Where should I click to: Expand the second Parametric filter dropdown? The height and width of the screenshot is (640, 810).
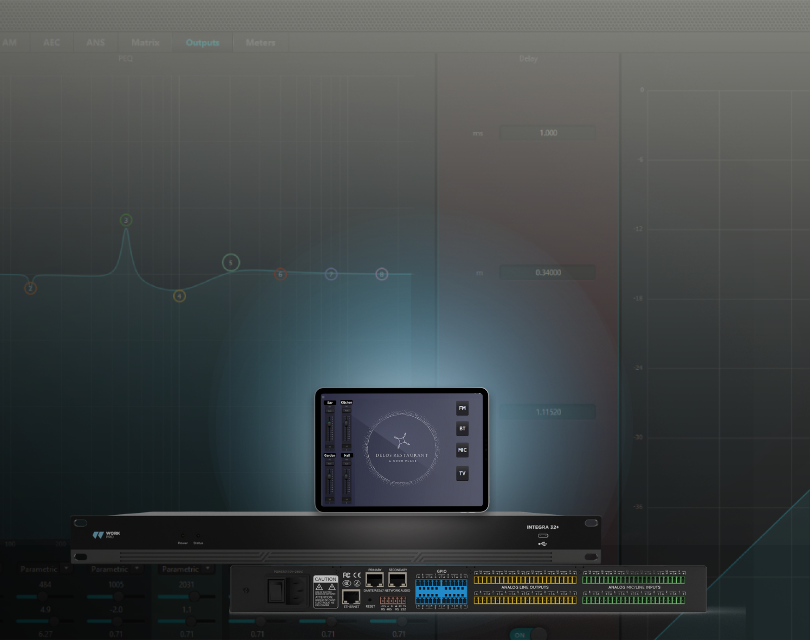(115, 569)
